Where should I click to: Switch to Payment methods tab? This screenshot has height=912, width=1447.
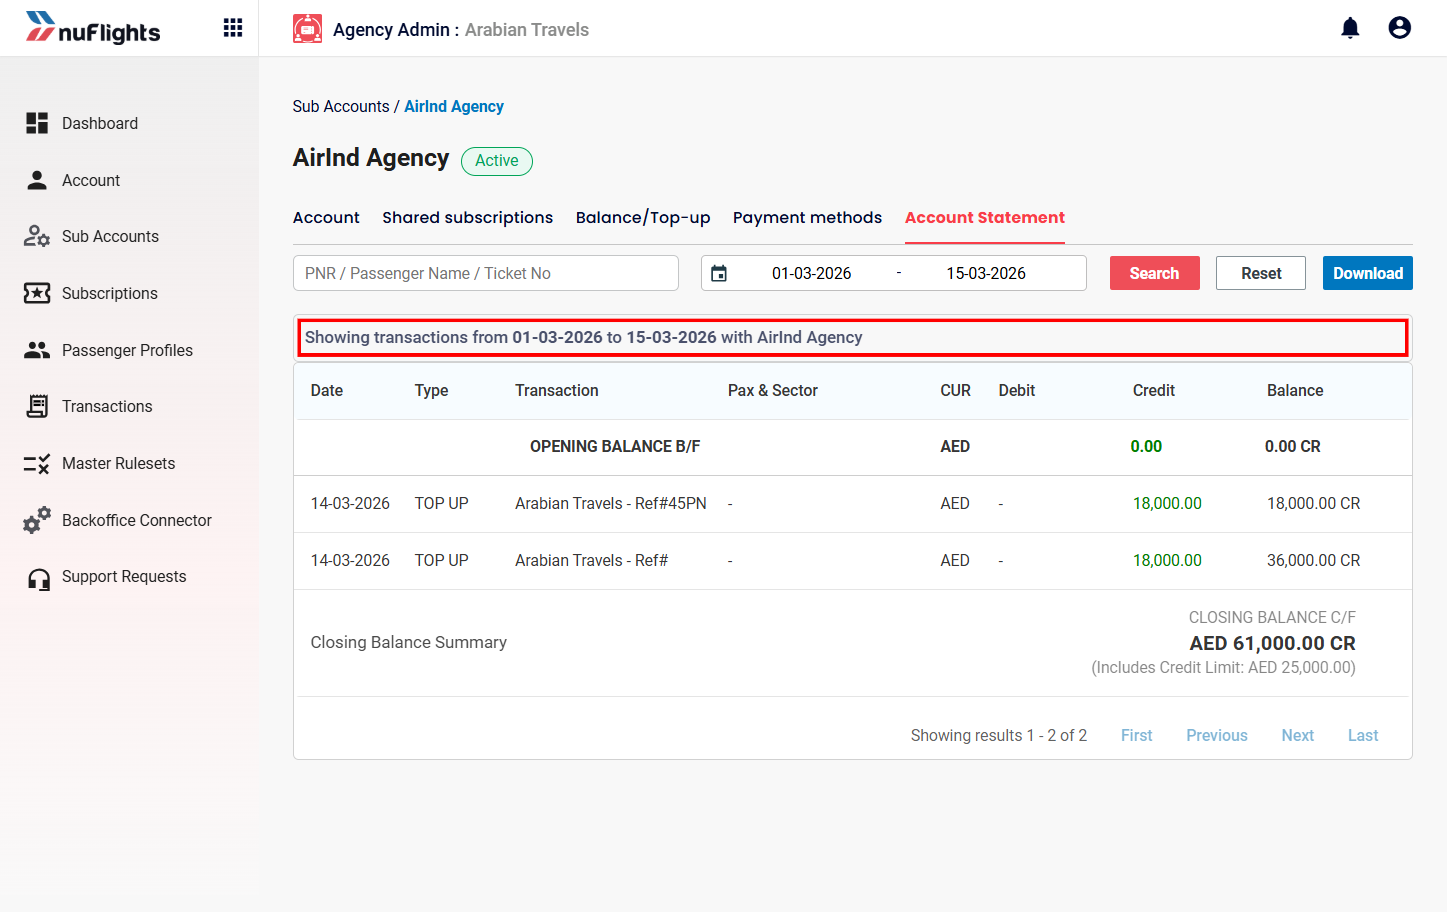click(x=807, y=217)
